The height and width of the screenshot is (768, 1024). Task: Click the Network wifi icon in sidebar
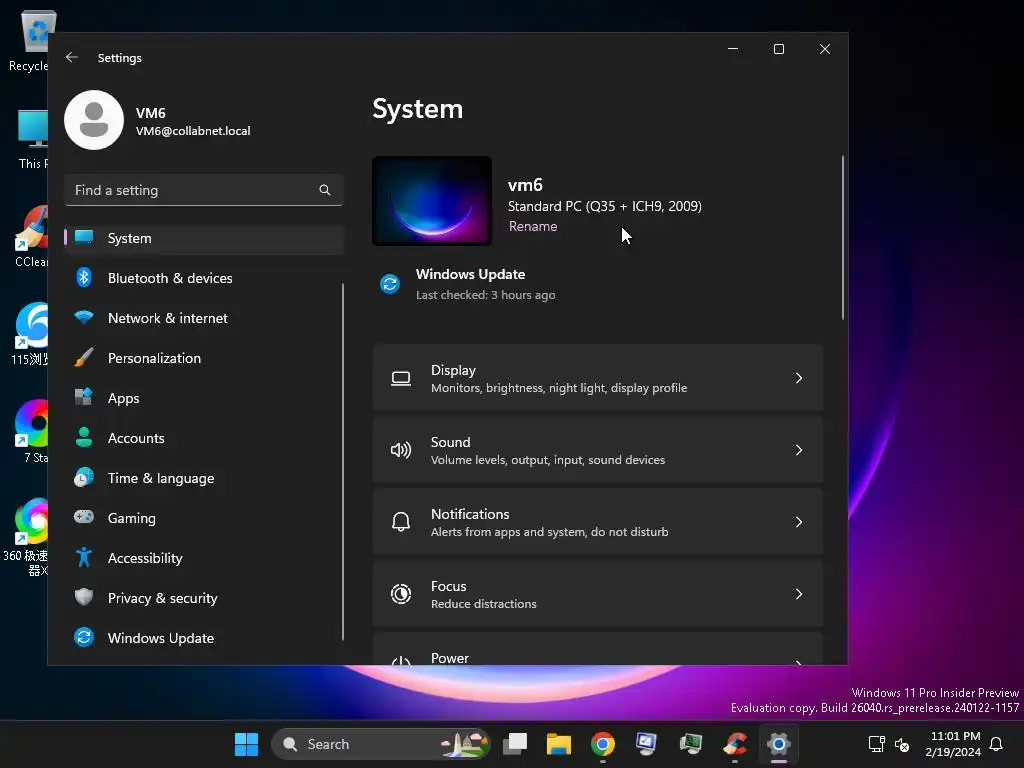click(84, 317)
